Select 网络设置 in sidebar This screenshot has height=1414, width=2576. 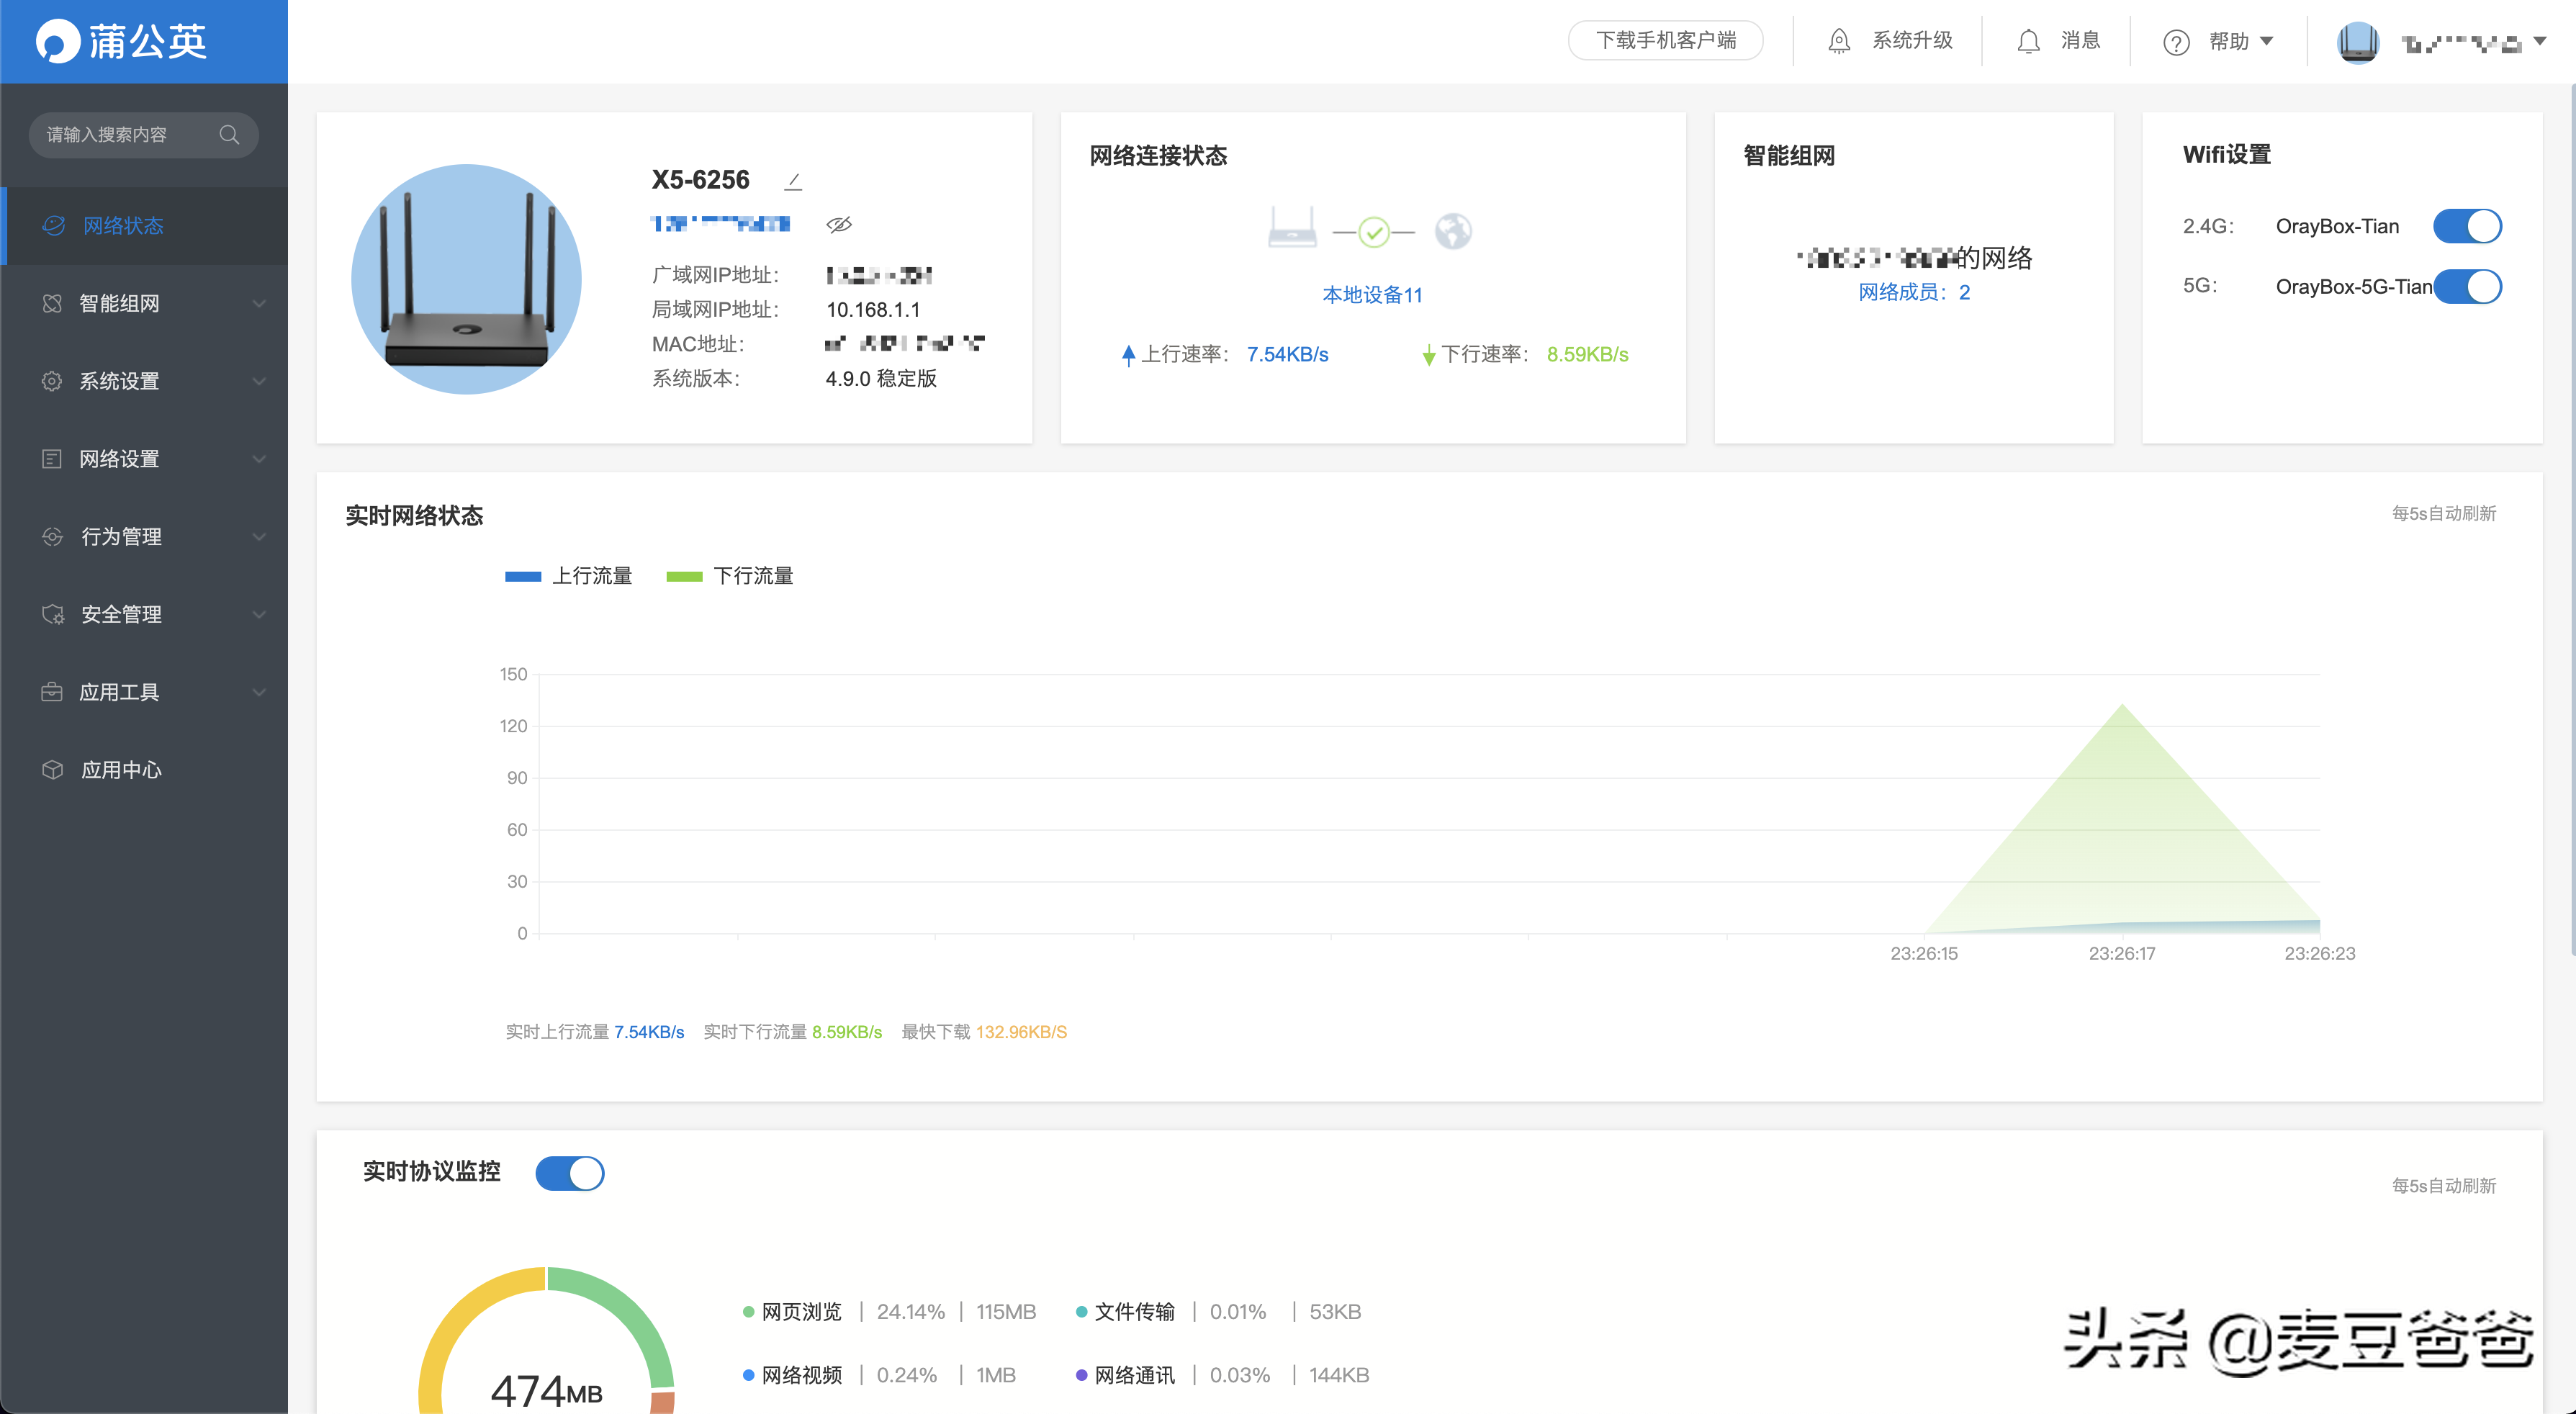pyautogui.click(x=144, y=459)
